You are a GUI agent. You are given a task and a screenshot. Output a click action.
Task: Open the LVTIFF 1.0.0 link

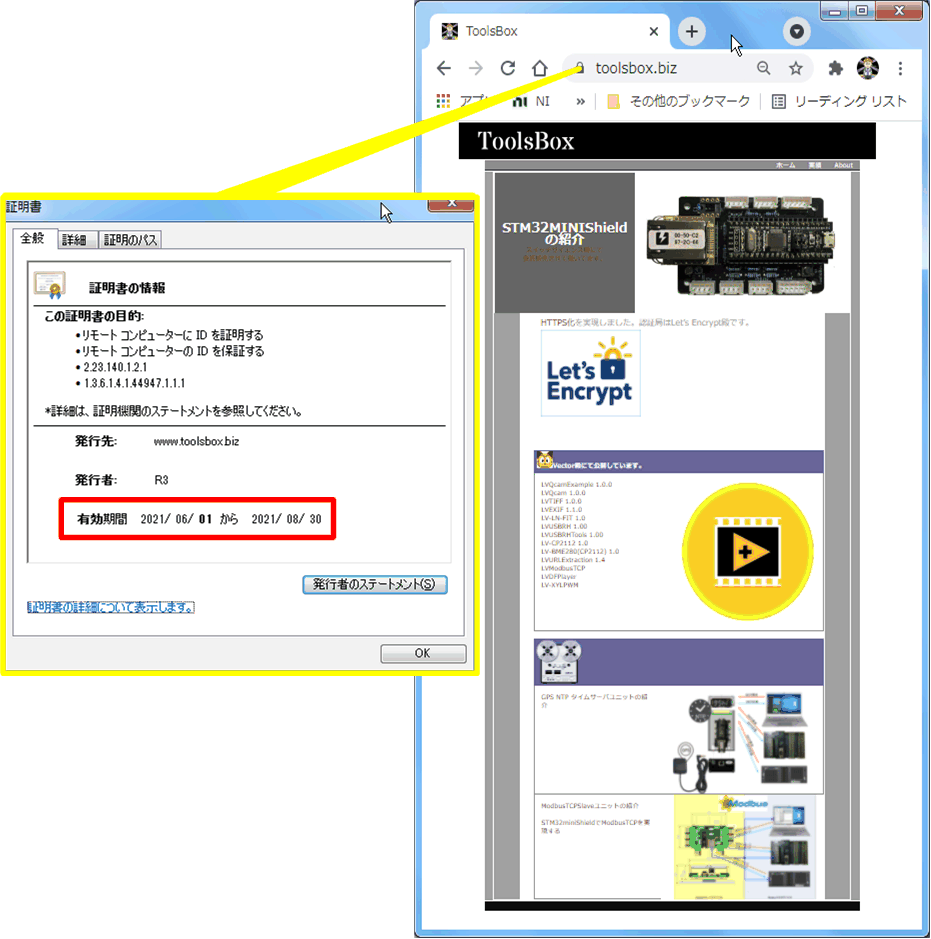coord(561,501)
